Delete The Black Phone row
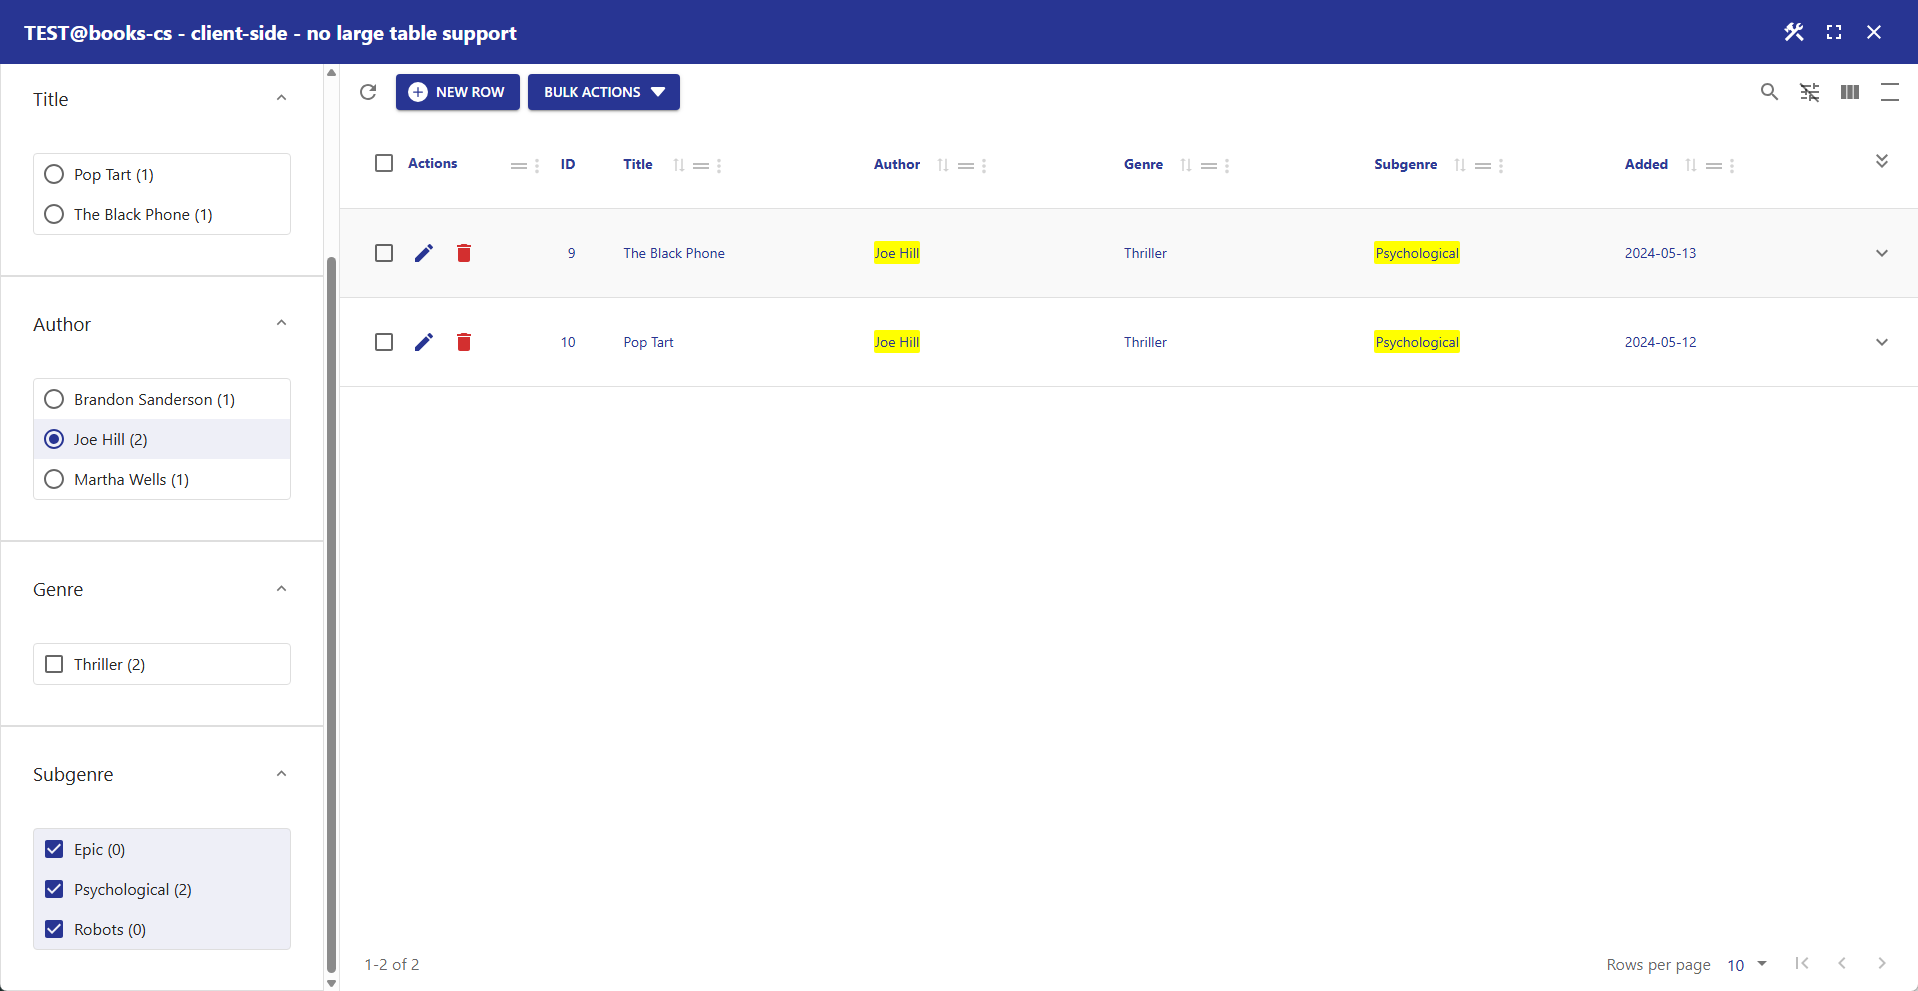 point(464,253)
